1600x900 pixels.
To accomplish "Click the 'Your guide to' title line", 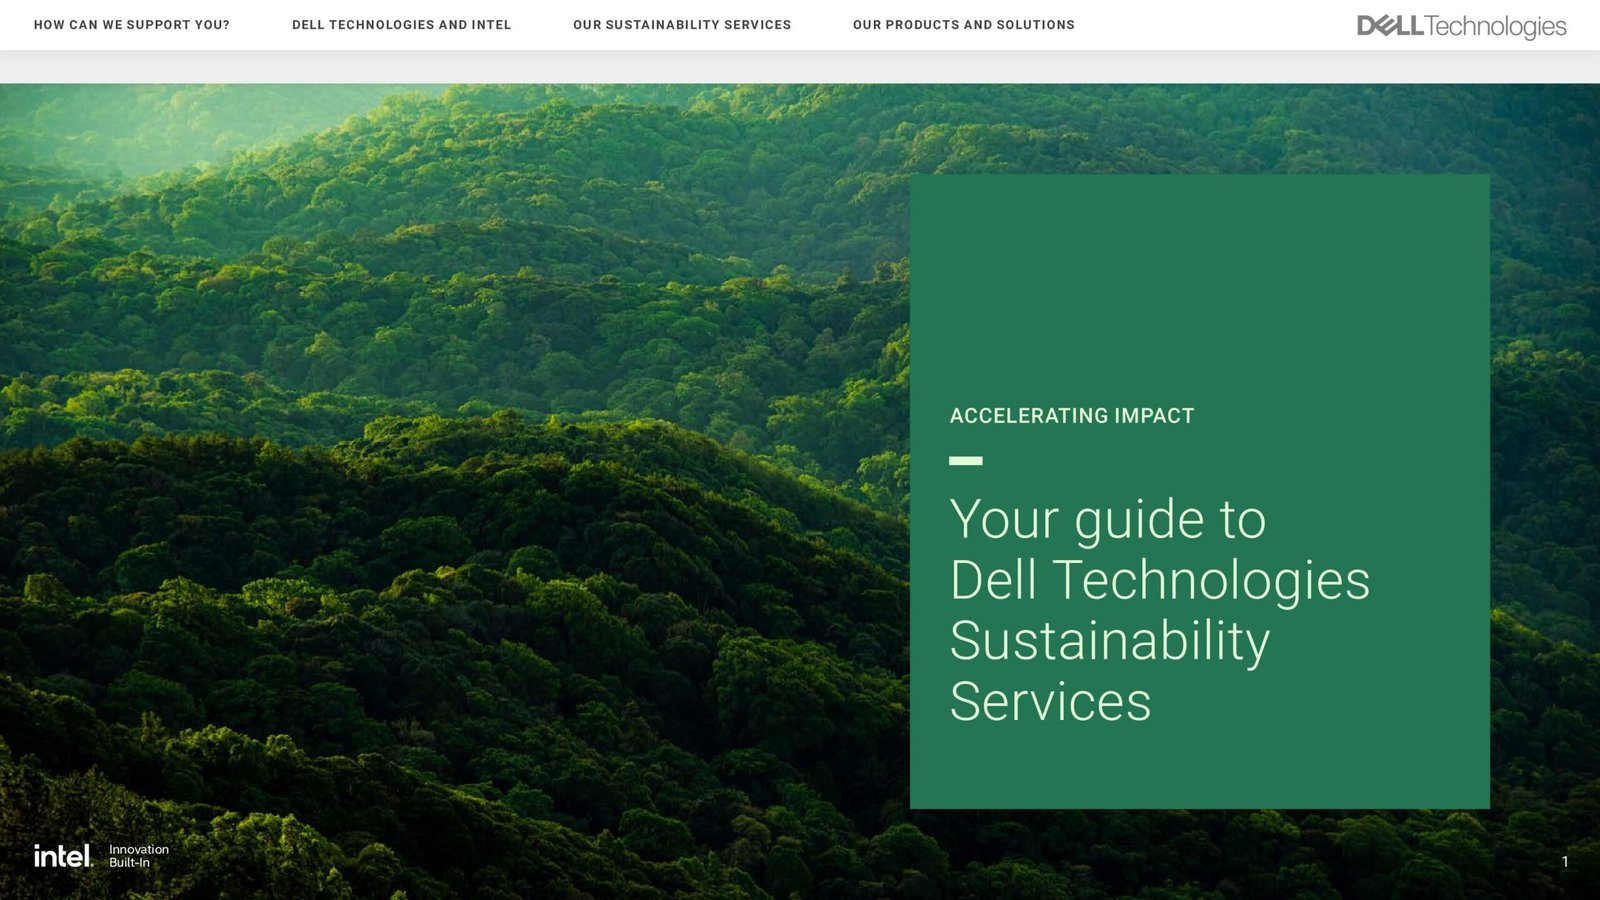I will click(1107, 520).
